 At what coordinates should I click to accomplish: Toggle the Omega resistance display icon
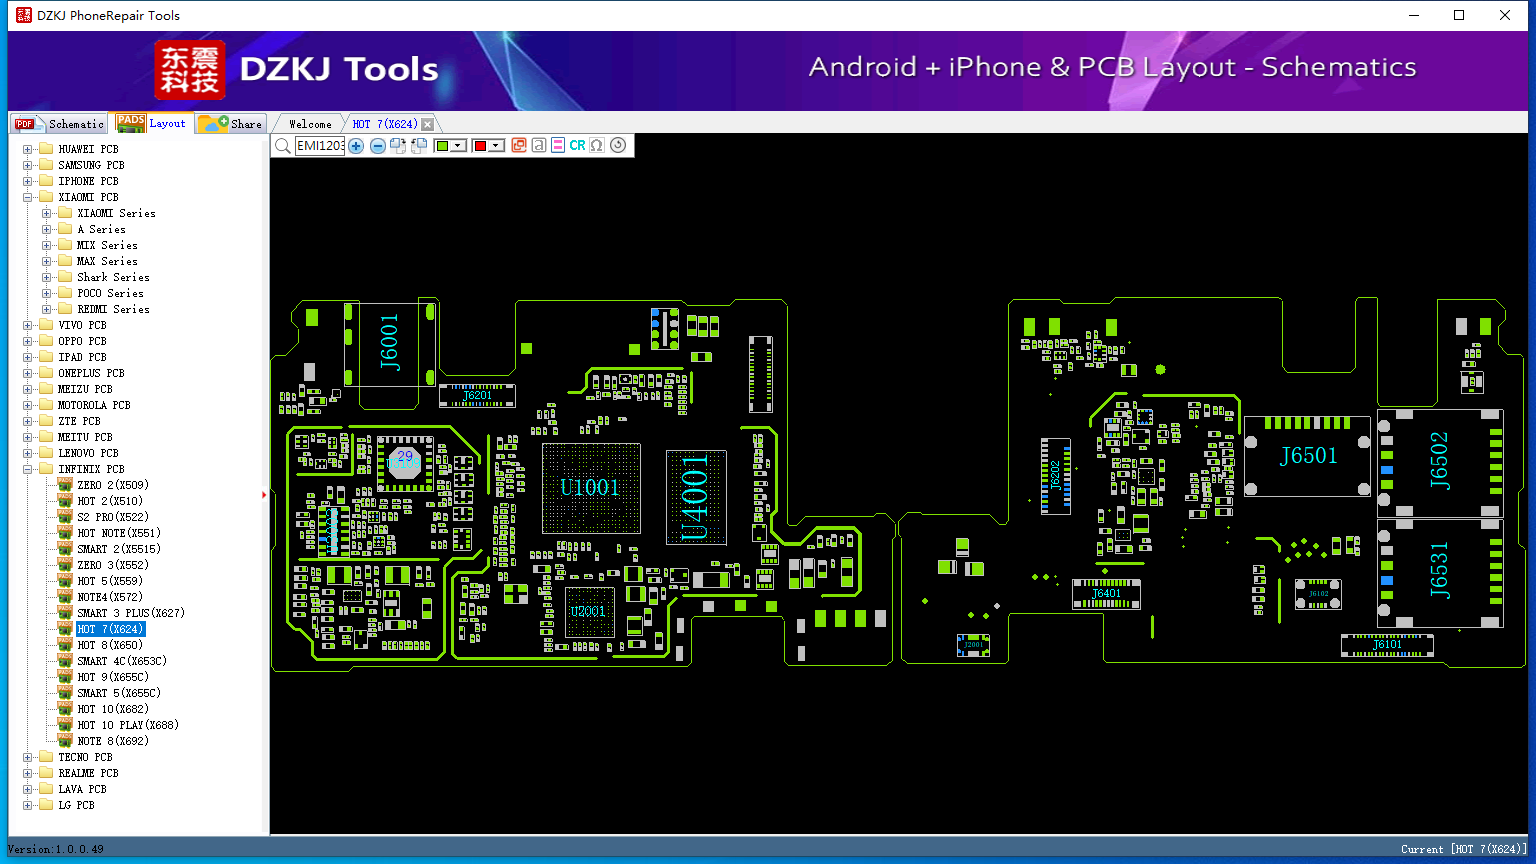pos(597,146)
